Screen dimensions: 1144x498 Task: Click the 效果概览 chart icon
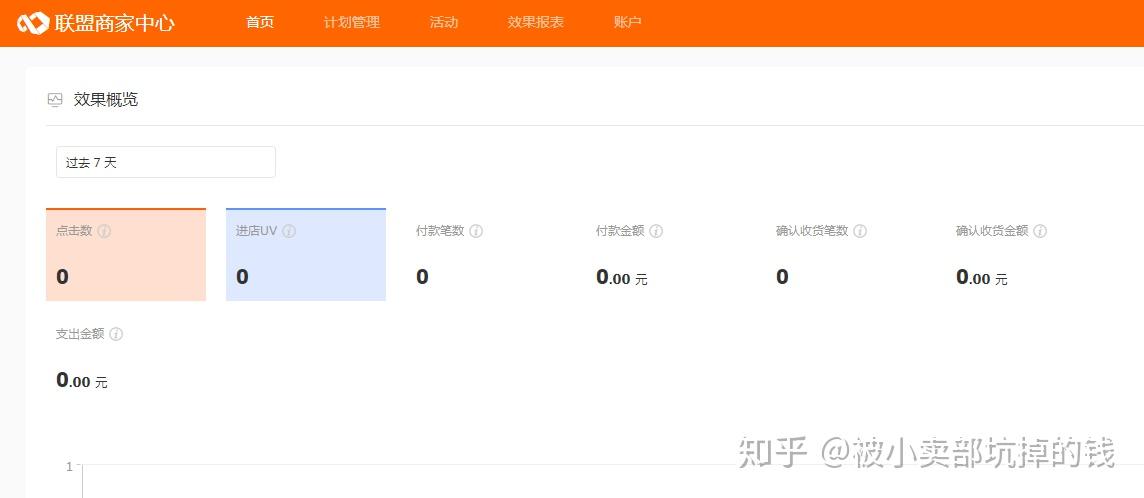(x=55, y=100)
